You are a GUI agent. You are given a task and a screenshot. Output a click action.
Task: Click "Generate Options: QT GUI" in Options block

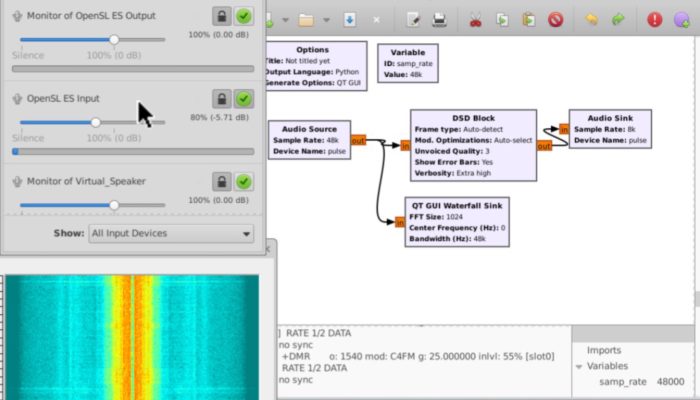313,83
